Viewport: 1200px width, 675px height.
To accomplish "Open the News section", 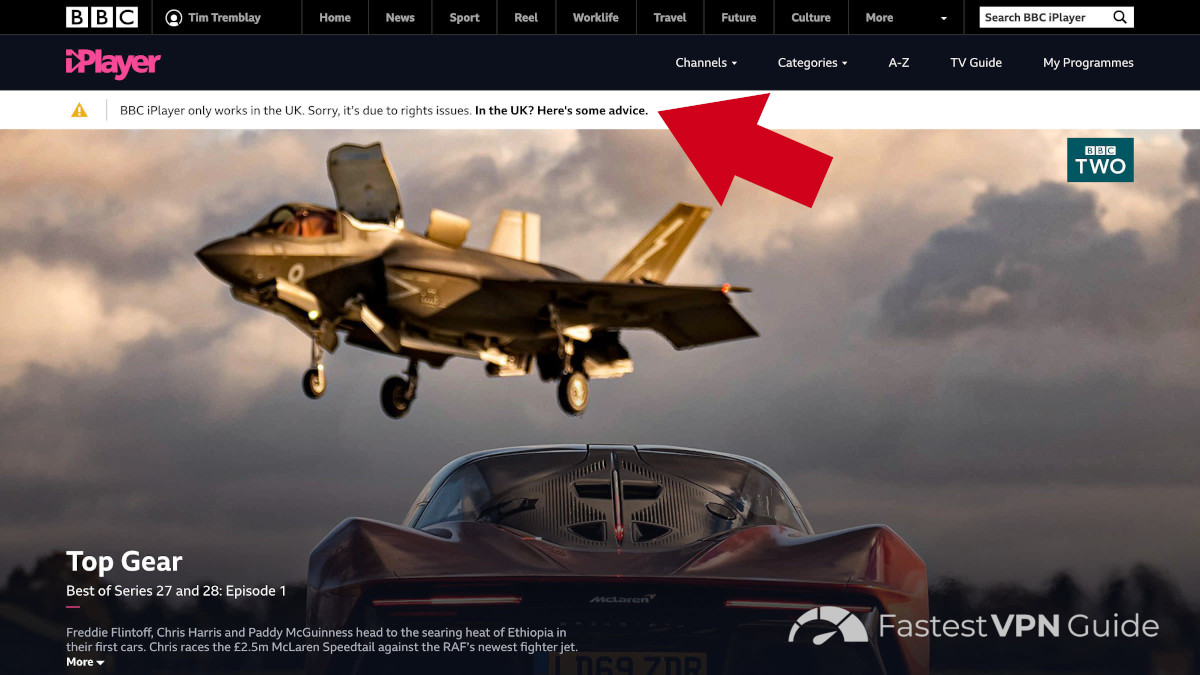I will tap(400, 17).
